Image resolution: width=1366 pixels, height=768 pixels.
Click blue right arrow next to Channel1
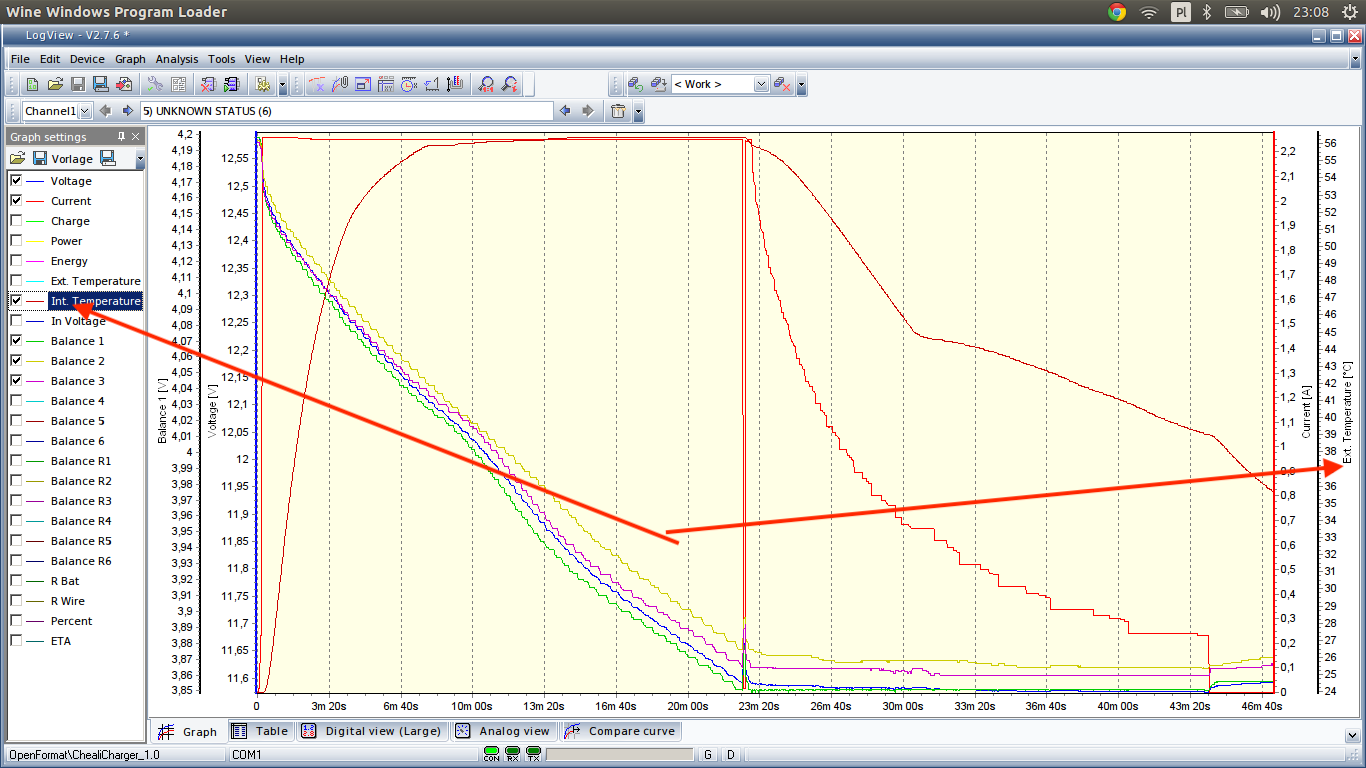pyautogui.click(x=127, y=111)
